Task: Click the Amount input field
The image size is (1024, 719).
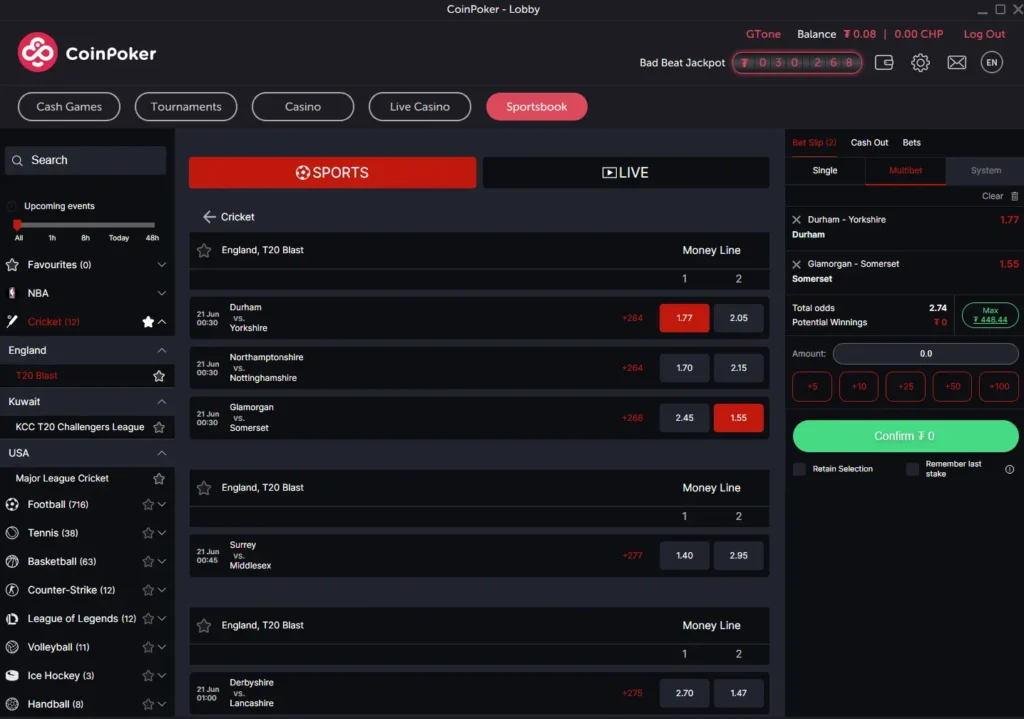Action: click(x=925, y=354)
